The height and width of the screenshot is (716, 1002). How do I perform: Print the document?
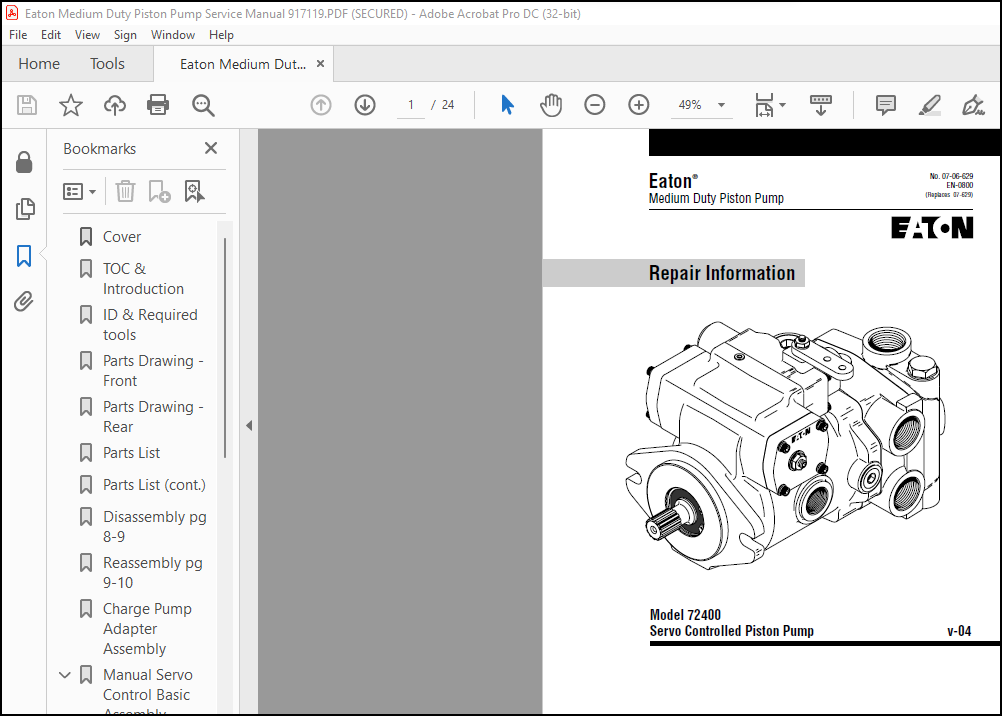coord(158,105)
